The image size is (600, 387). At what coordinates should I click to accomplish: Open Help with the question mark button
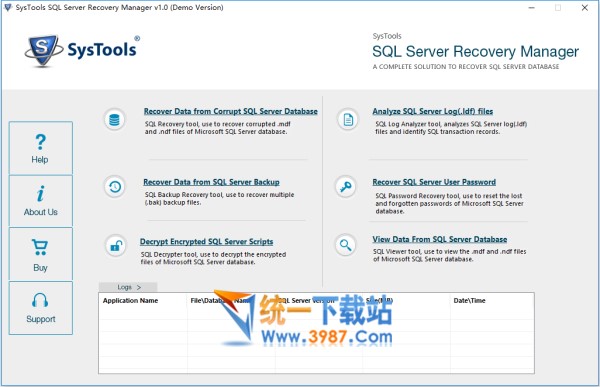(x=41, y=148)
